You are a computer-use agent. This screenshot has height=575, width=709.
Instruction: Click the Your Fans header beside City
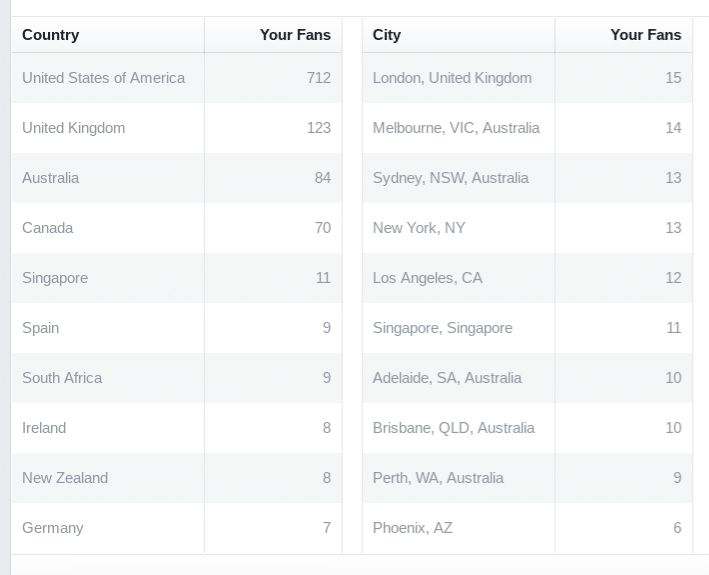pyautogui.click(x=645, y=35)
